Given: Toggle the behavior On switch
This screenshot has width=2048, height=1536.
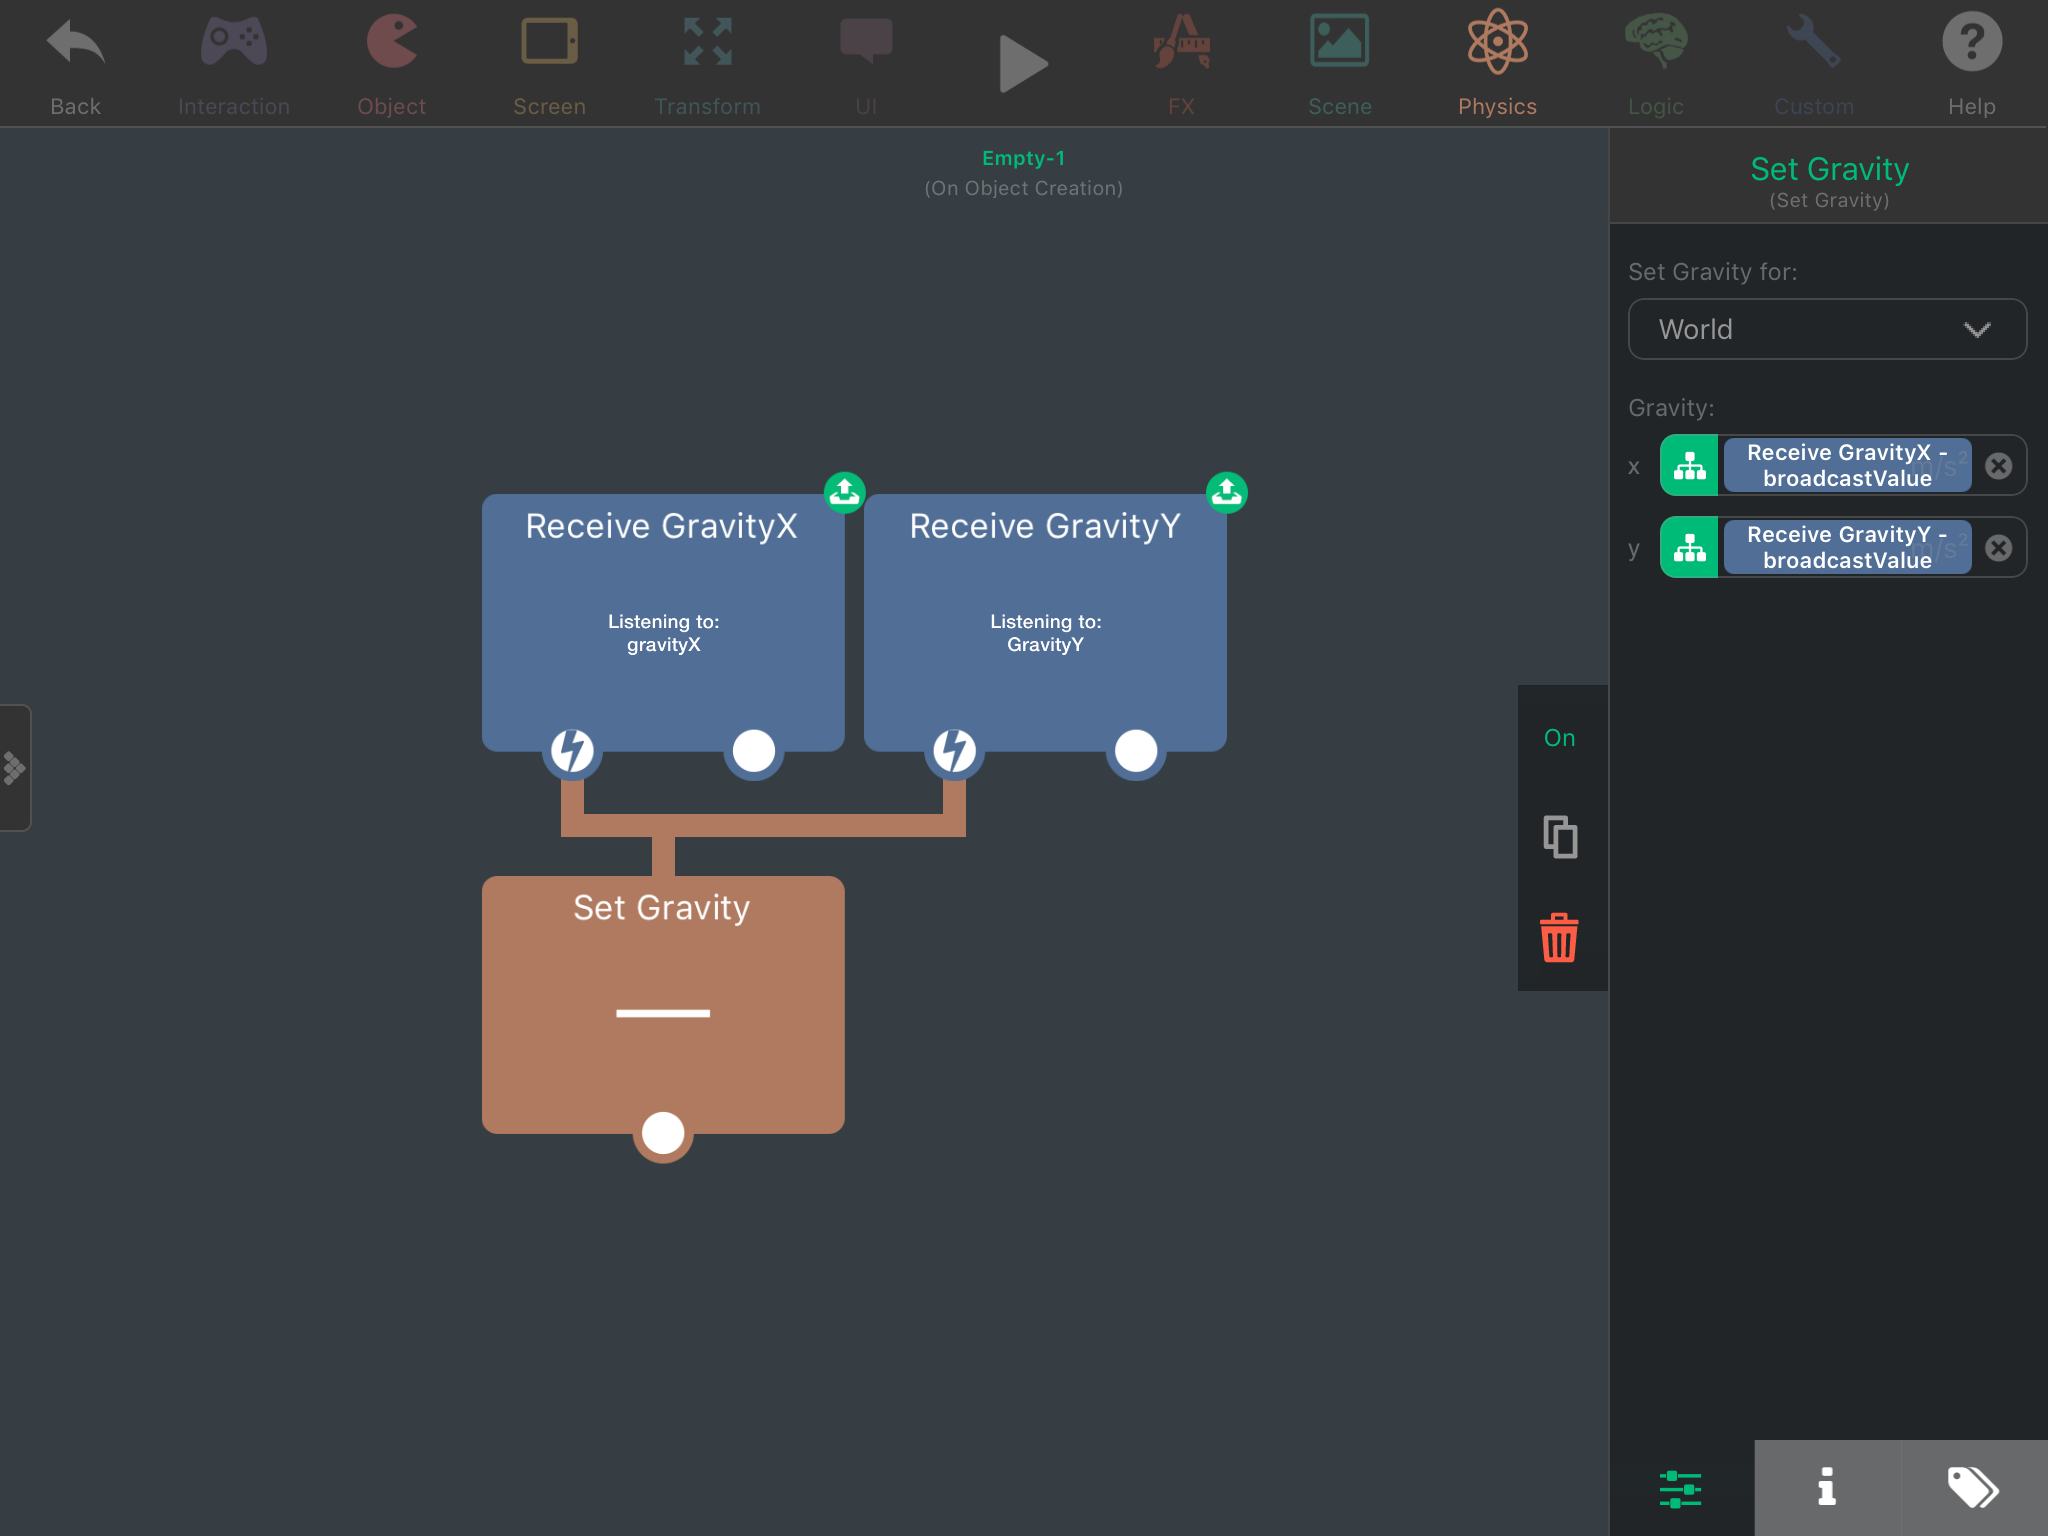Looking at the screenshot, I should [1559, 738].
